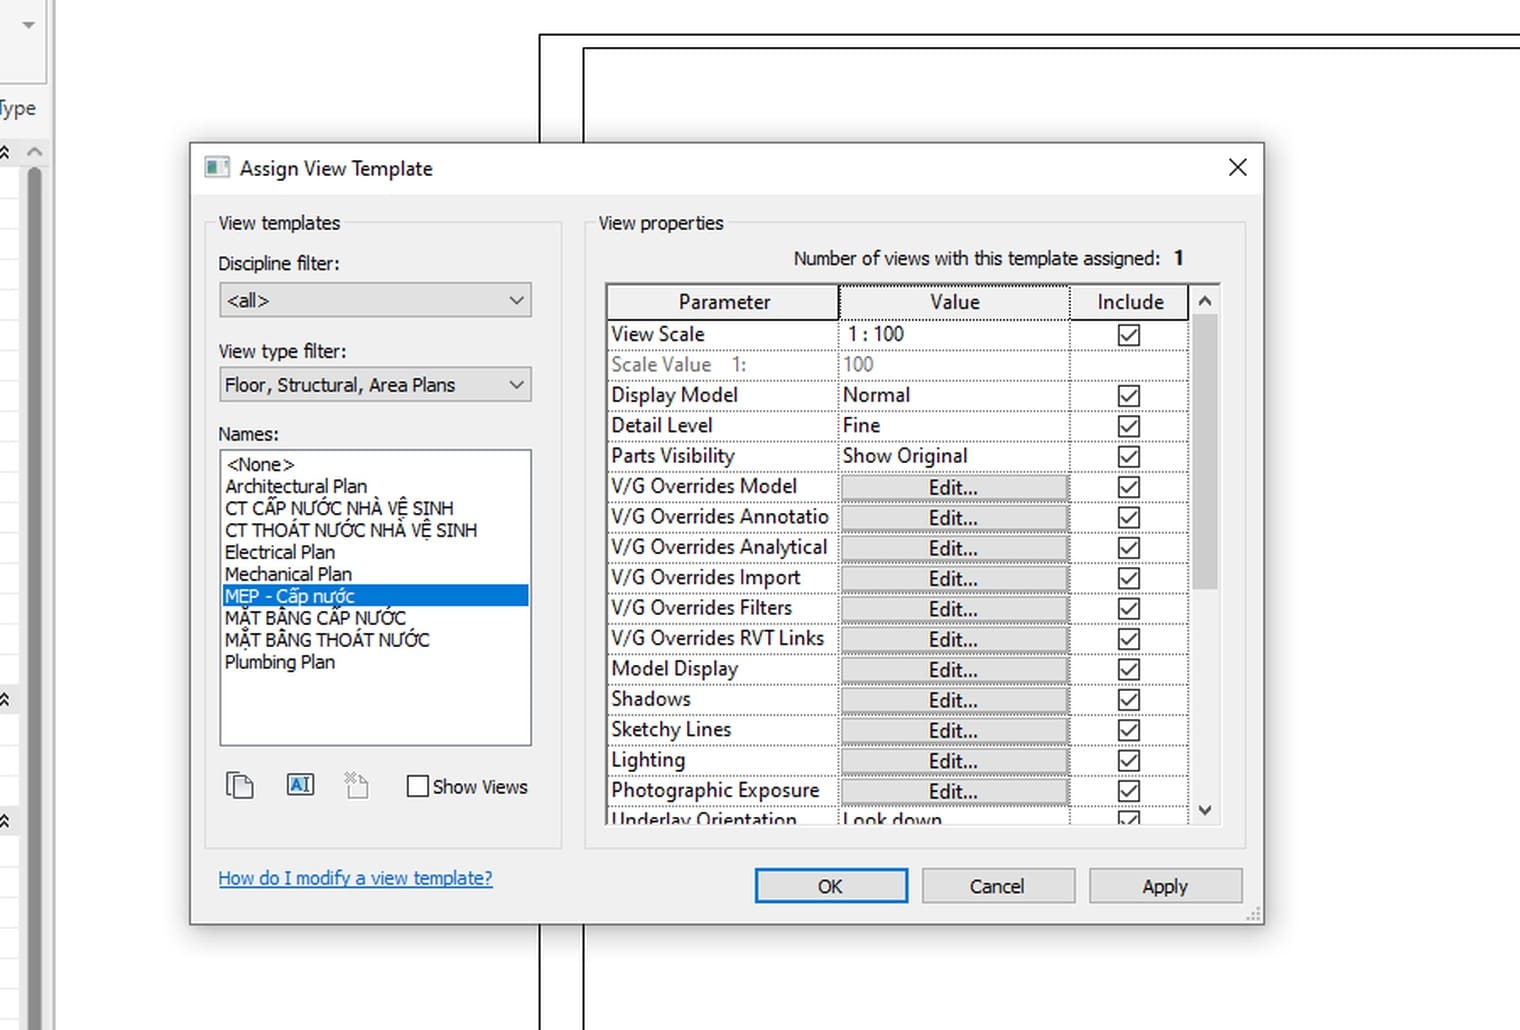This screenshot has width=1520, height=1030.
Task: Click the Cancel button
Action: [x=997, y=886]
